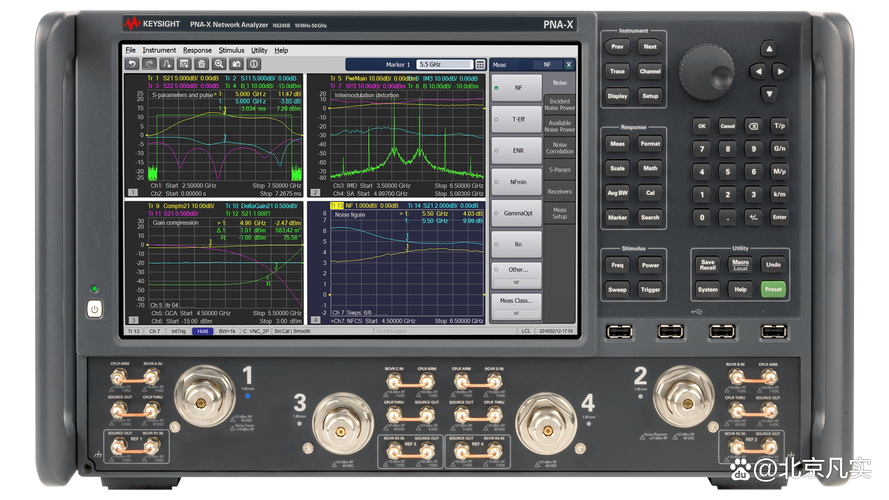The image size is (889, 500).
Task: Click the plus/minus sign key
Action: click(x=753, y=217)
